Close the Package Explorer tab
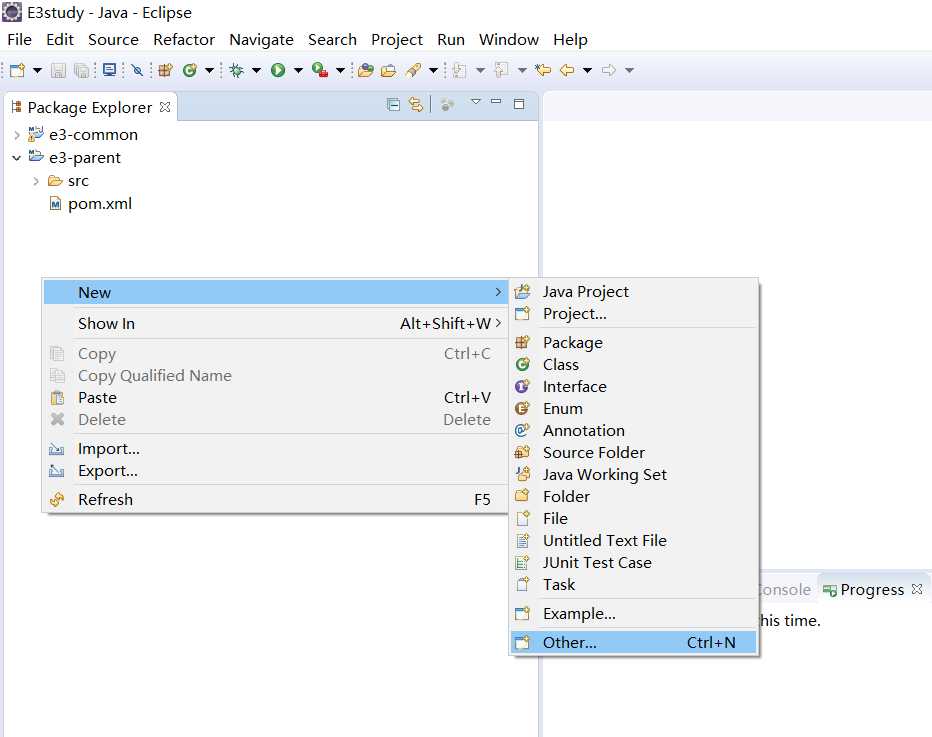 click(165, 106)
